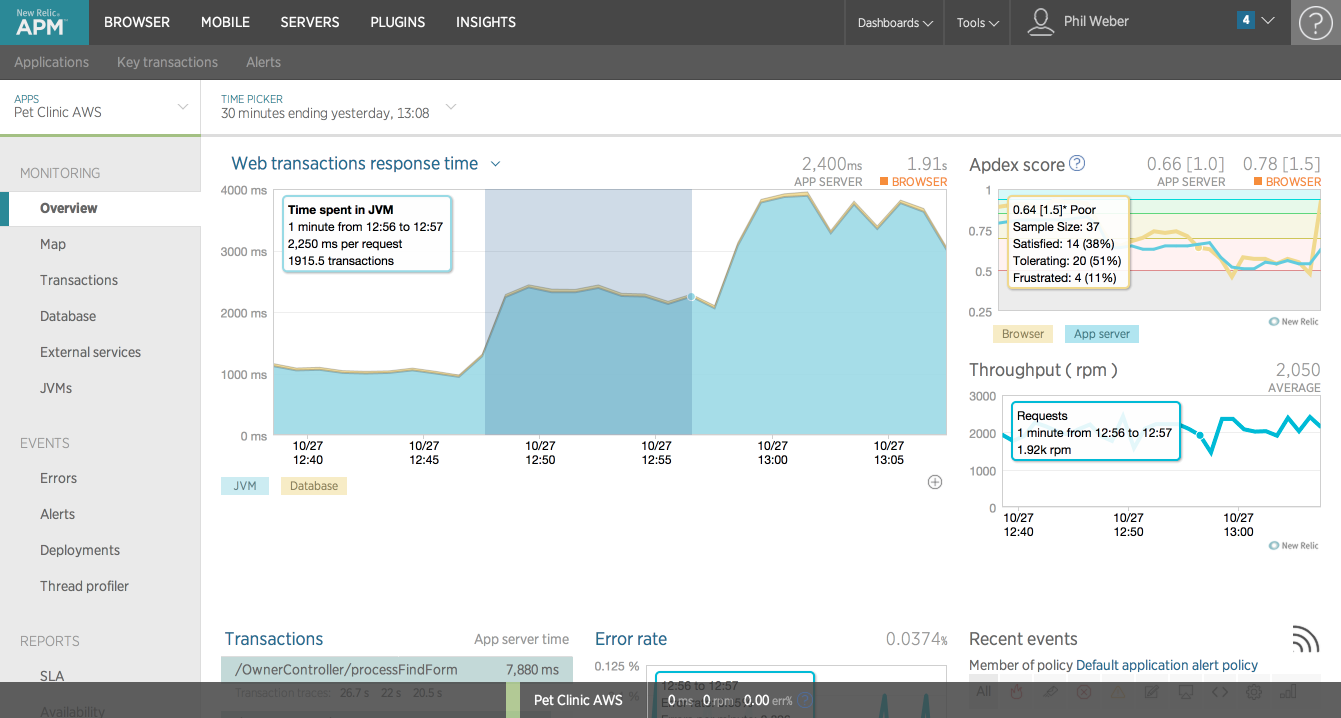
Task: Click the plus icon below response time chart
Action: pos(935,482)
